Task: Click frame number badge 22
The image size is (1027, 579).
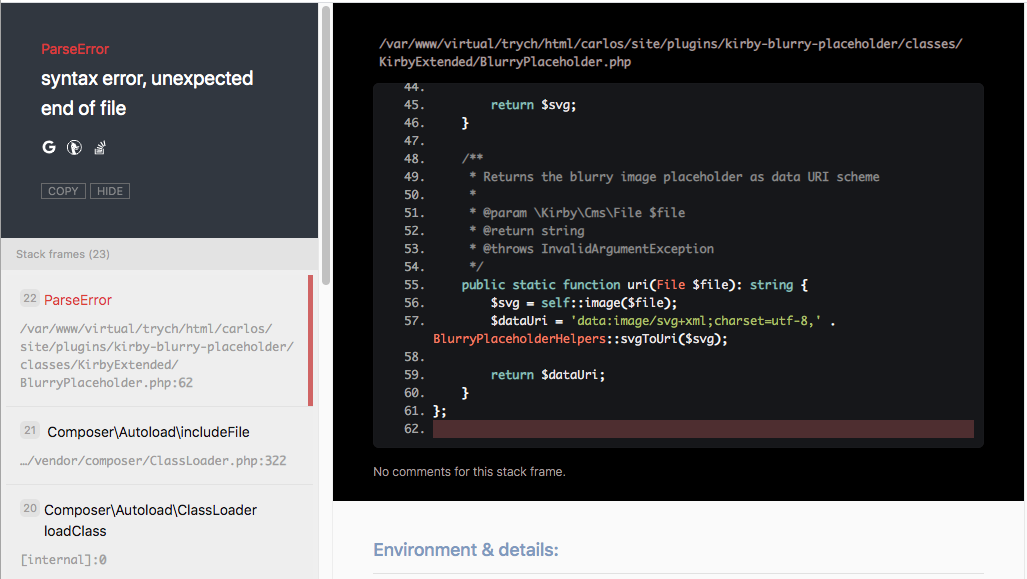Action: click(29, 298)
